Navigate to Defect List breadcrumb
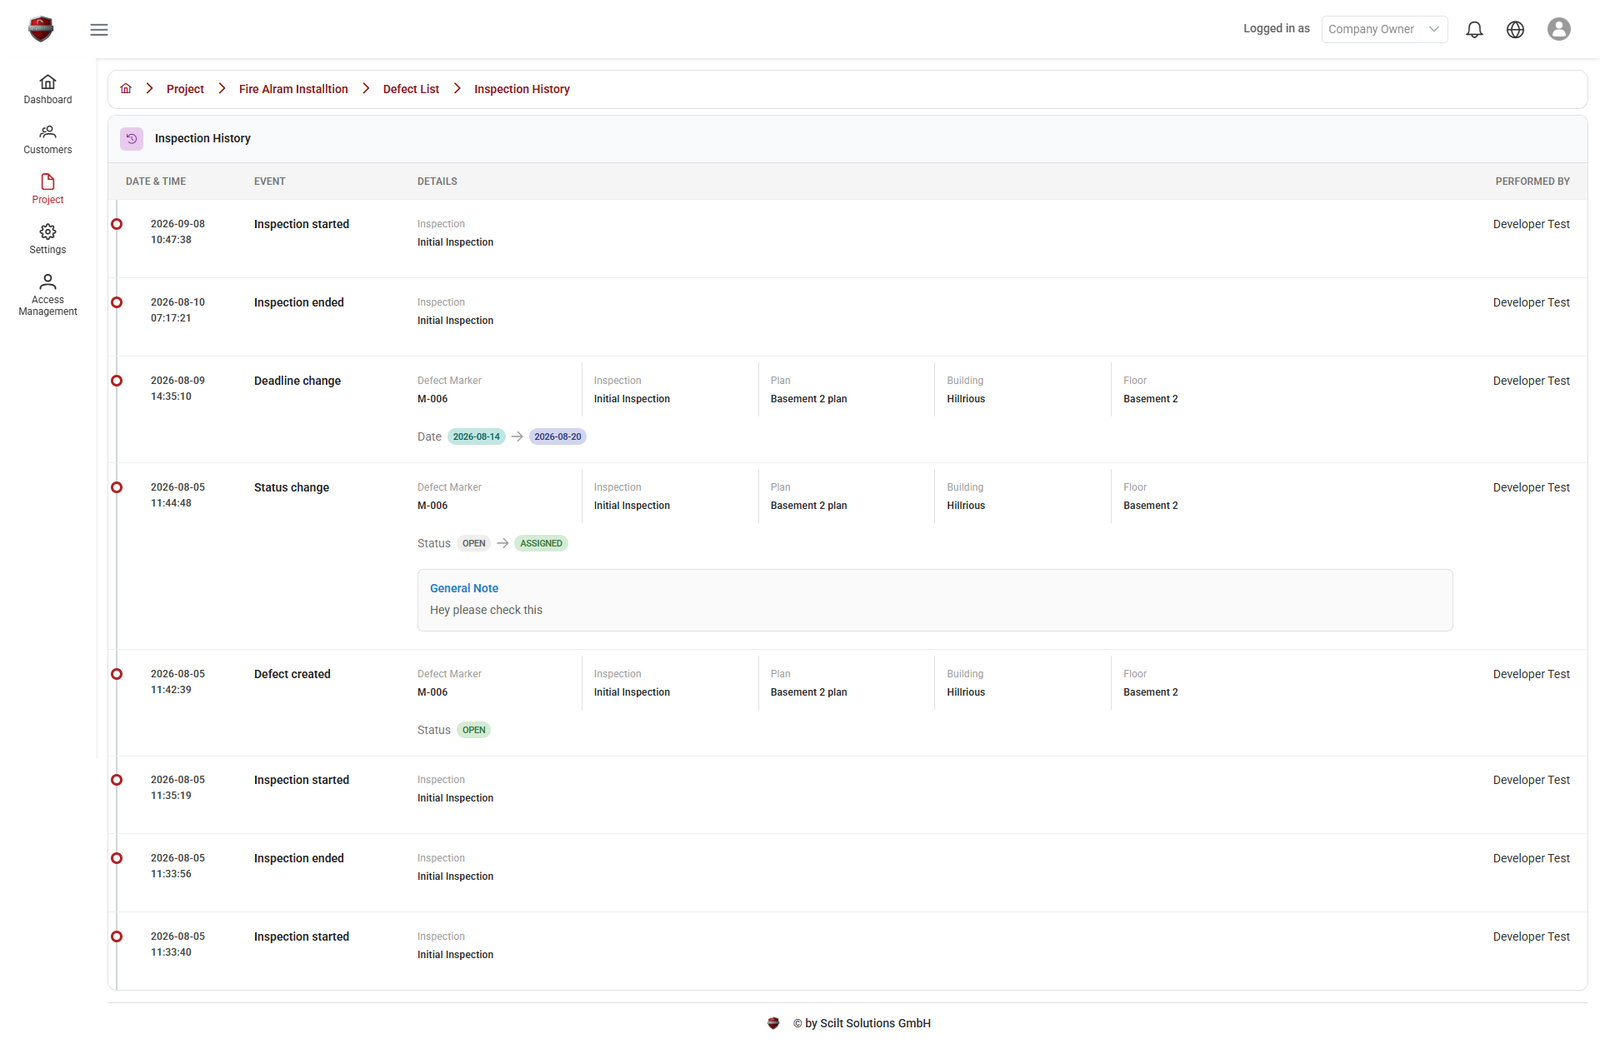 (x=411, y=89)
